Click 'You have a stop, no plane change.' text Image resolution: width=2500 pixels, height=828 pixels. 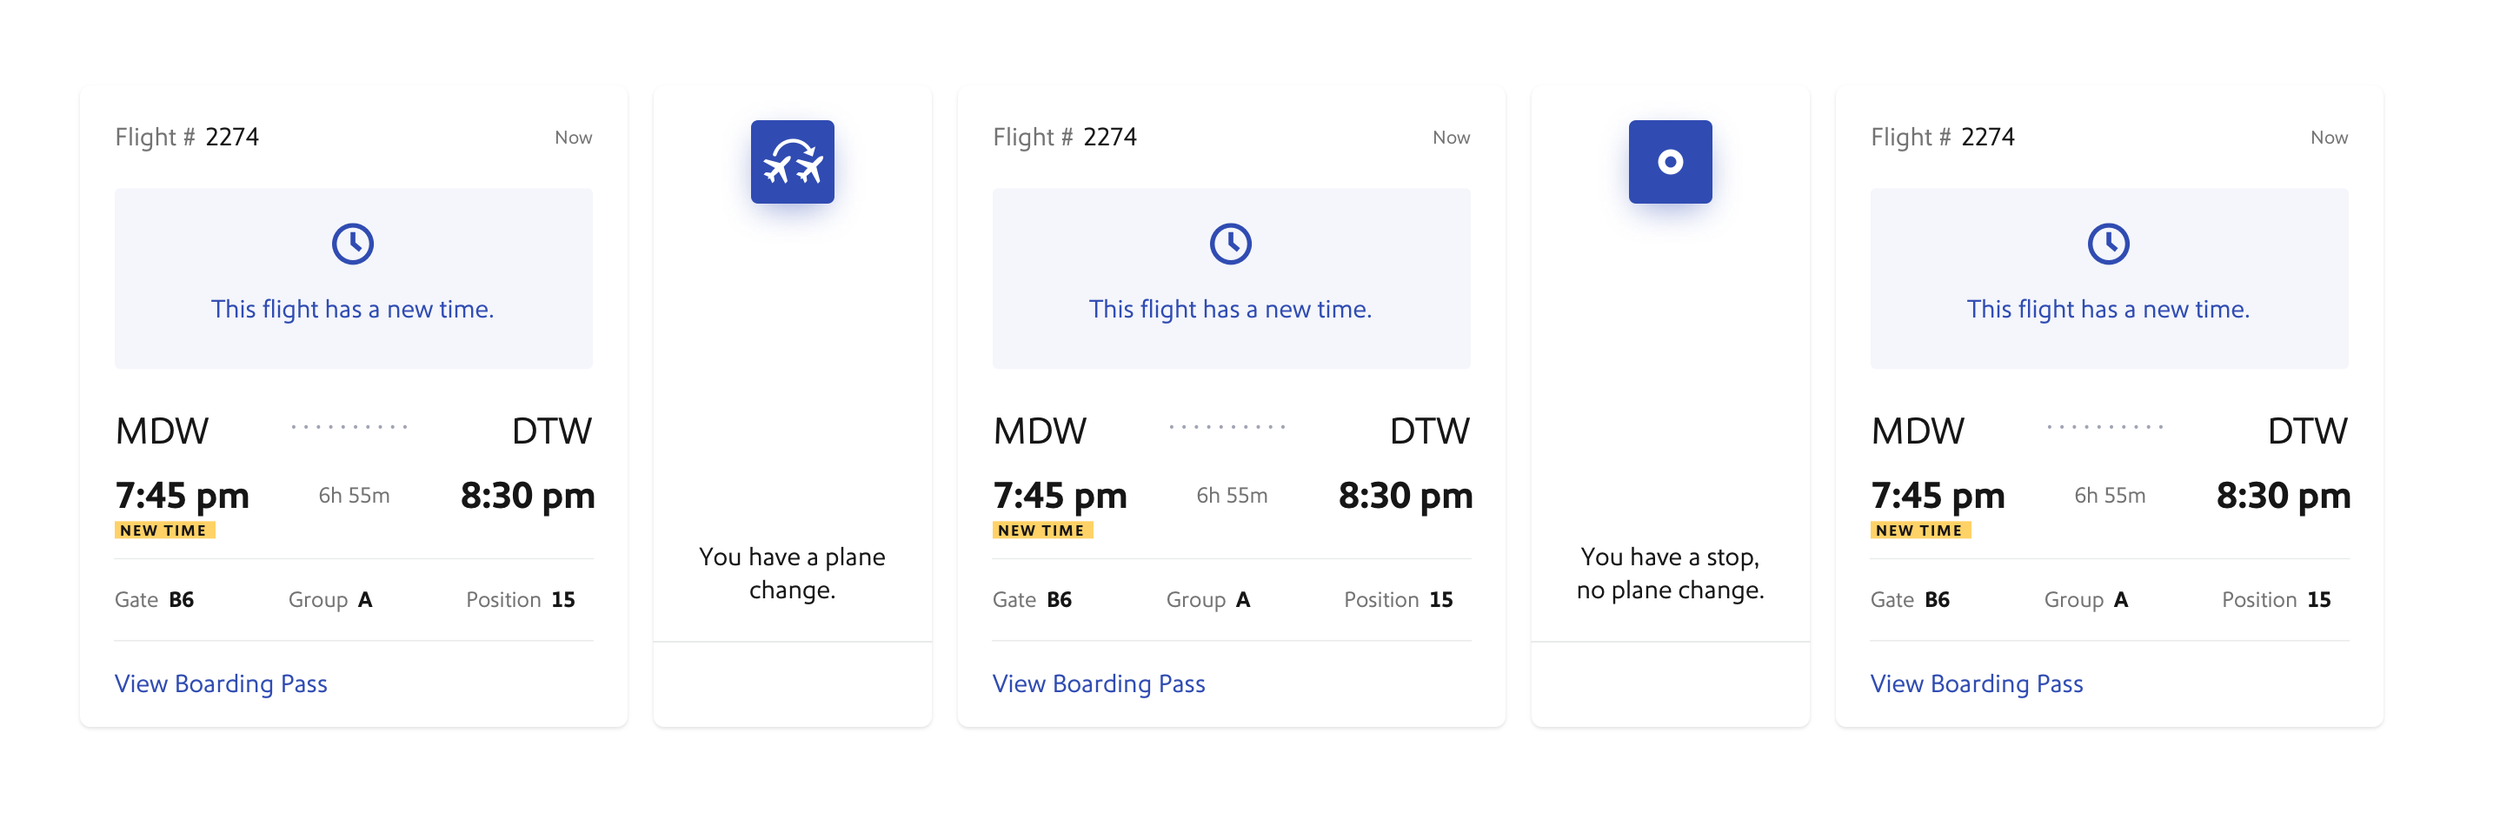[x=1670, y=573]
